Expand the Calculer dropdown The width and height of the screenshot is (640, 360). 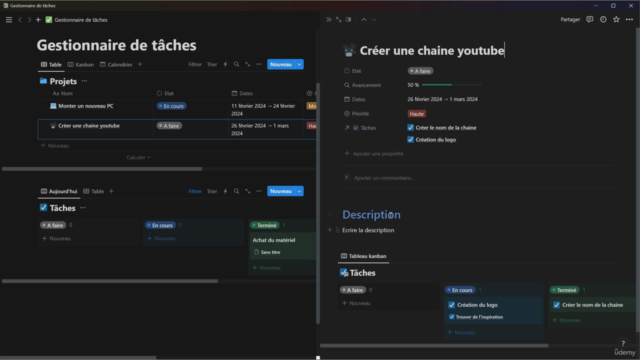pos(138,157)
